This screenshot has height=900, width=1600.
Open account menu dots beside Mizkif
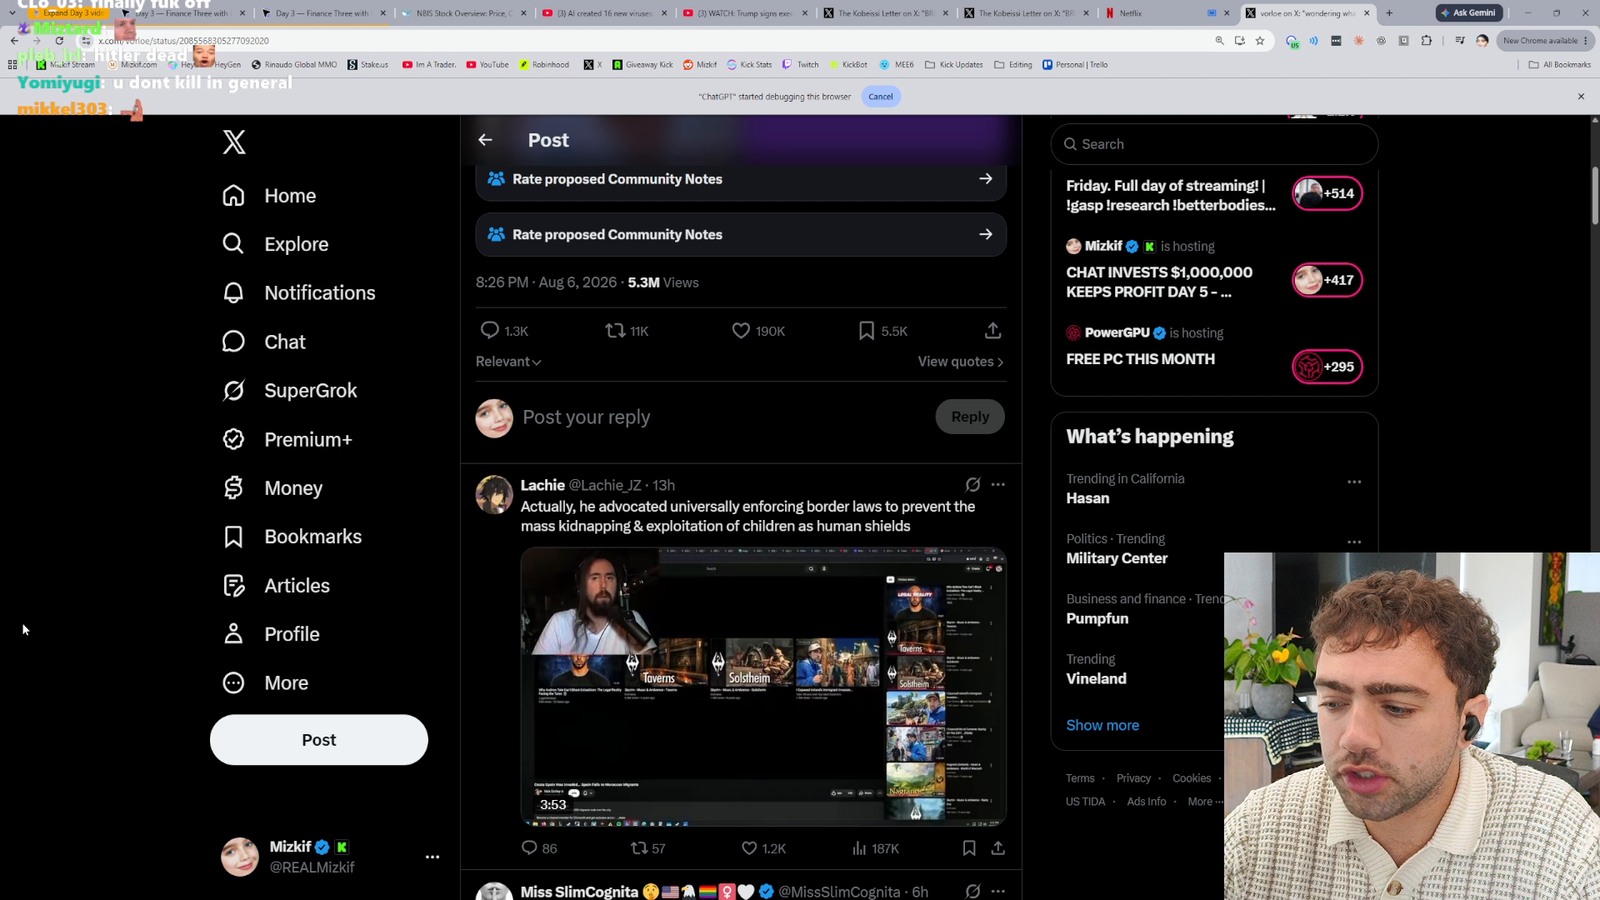click(432, 857)
